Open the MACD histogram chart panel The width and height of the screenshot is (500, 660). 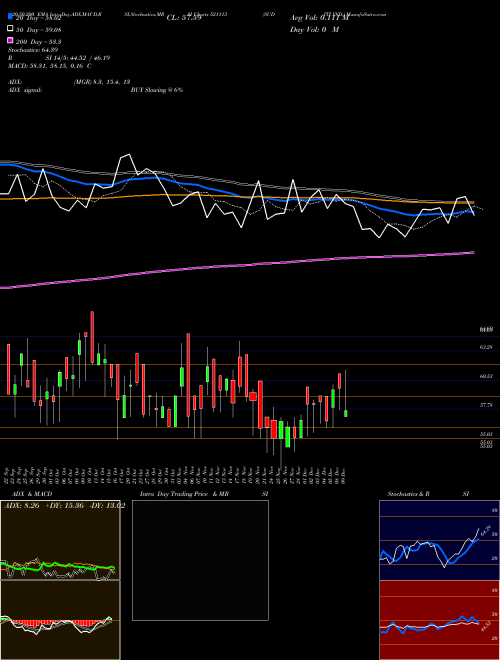tap(60, 620)
